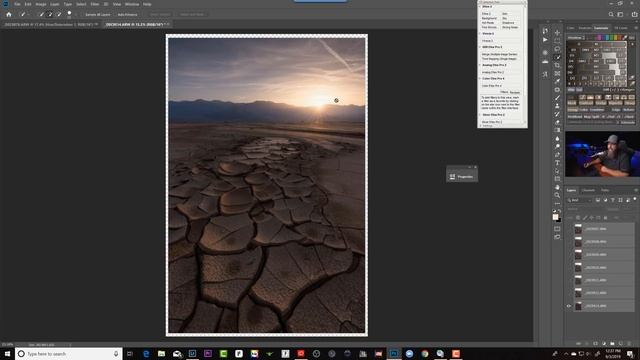Click Tone Mapping (Single Image) in Nik panel
The image size is (640, 360).
pos(499,59)
